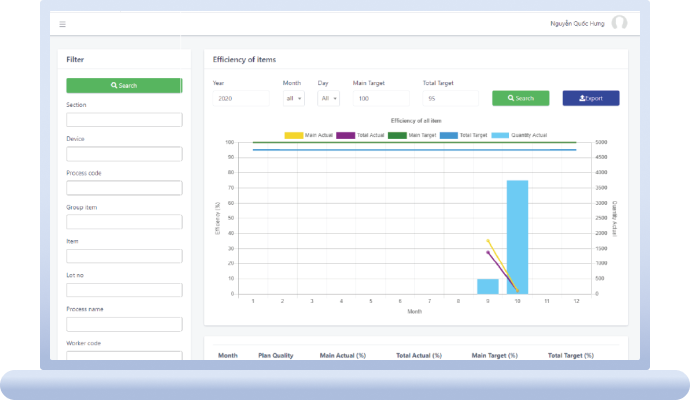
Task: Open the hamburger sidebar menu
Action: click(x=62, y=24)
